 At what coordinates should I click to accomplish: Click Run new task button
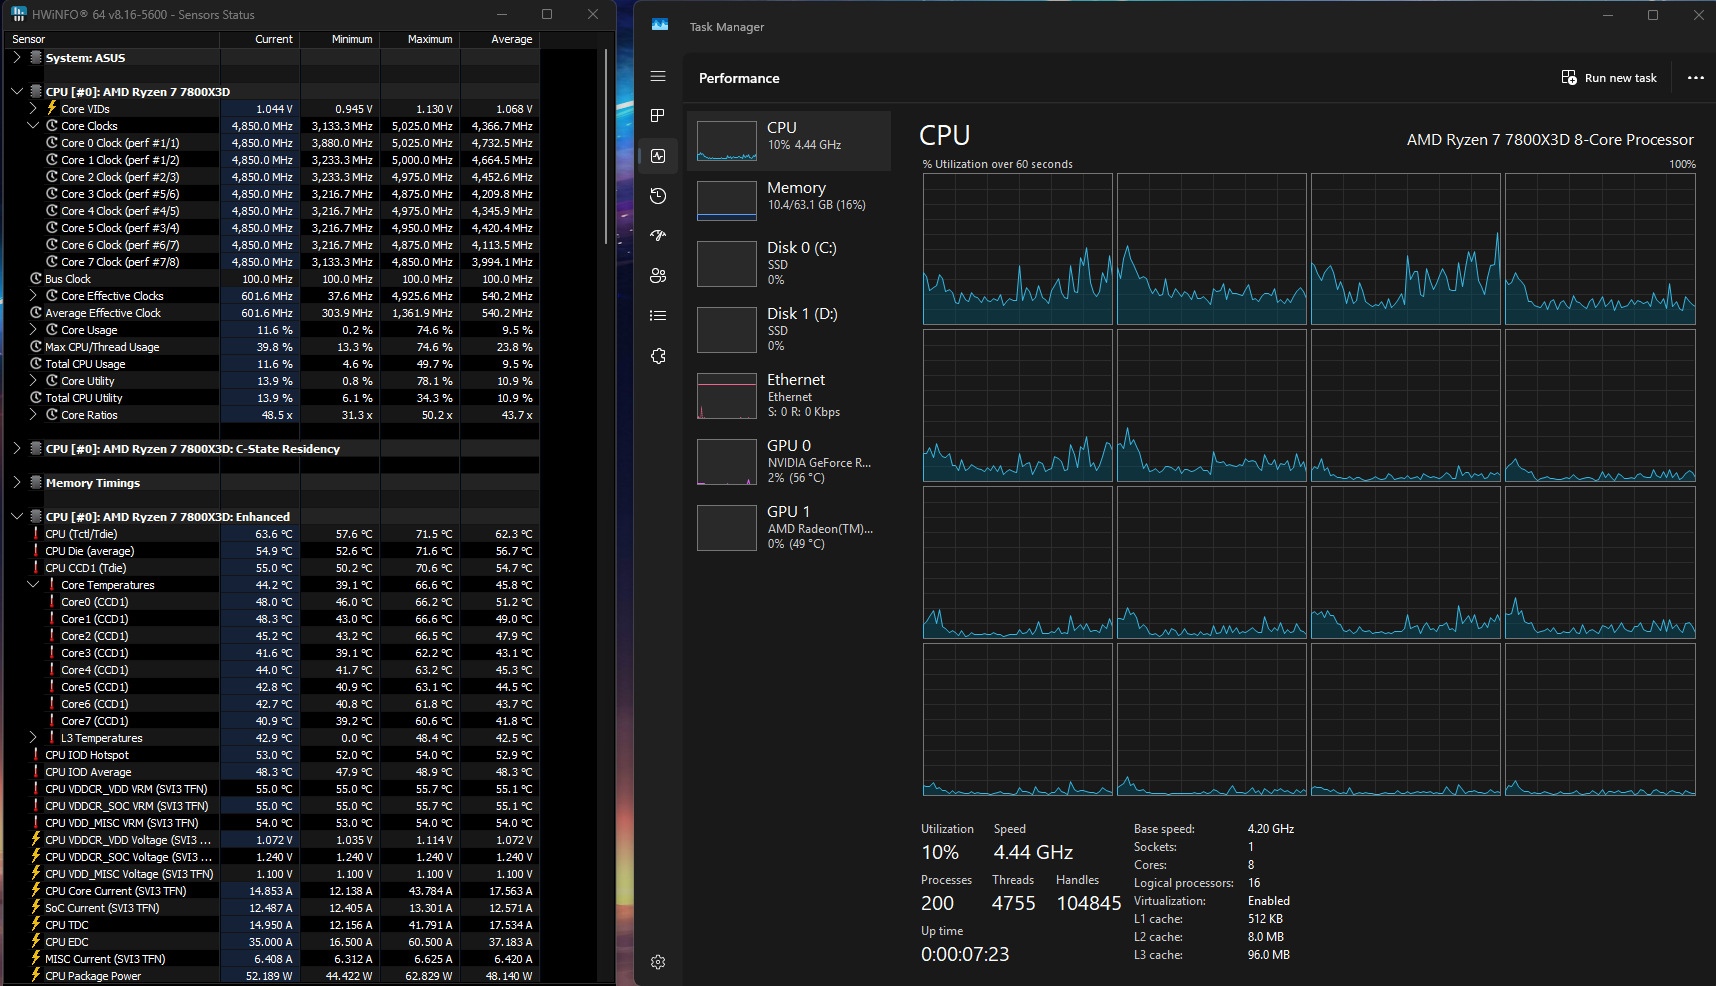coord(1610,78)
